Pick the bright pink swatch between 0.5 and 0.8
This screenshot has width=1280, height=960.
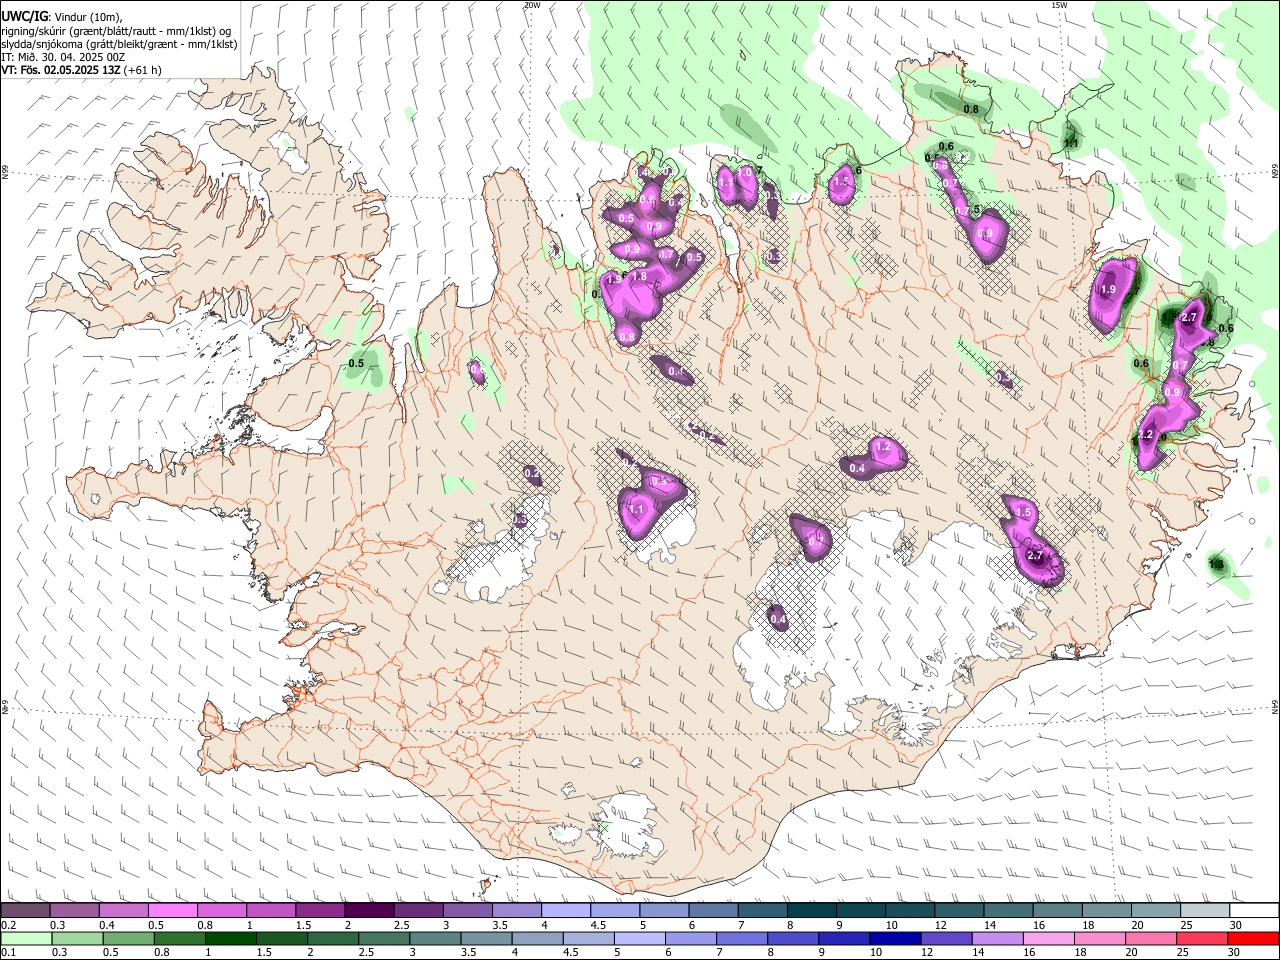click(172, 911)
